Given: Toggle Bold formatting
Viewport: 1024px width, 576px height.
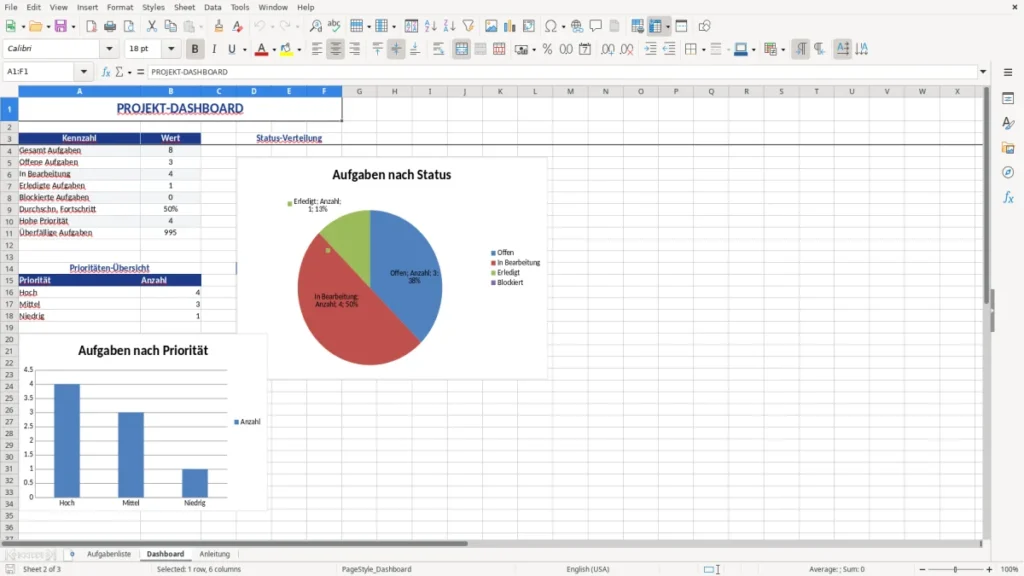Looking at the screenshot, I should 195,49.
